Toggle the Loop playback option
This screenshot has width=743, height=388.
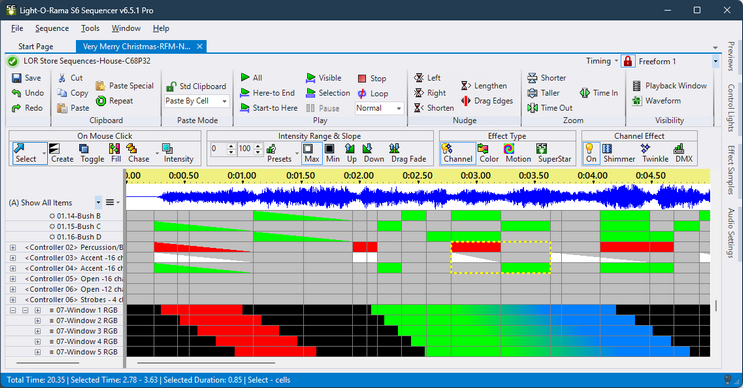coord(373,93)
